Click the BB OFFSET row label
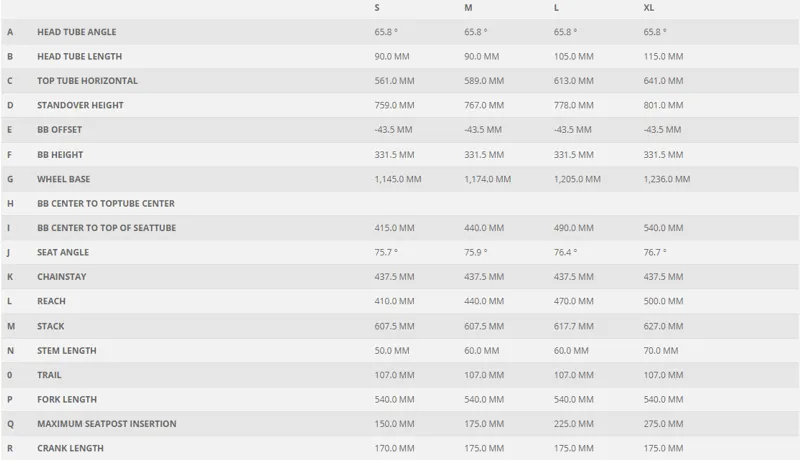 59,130
